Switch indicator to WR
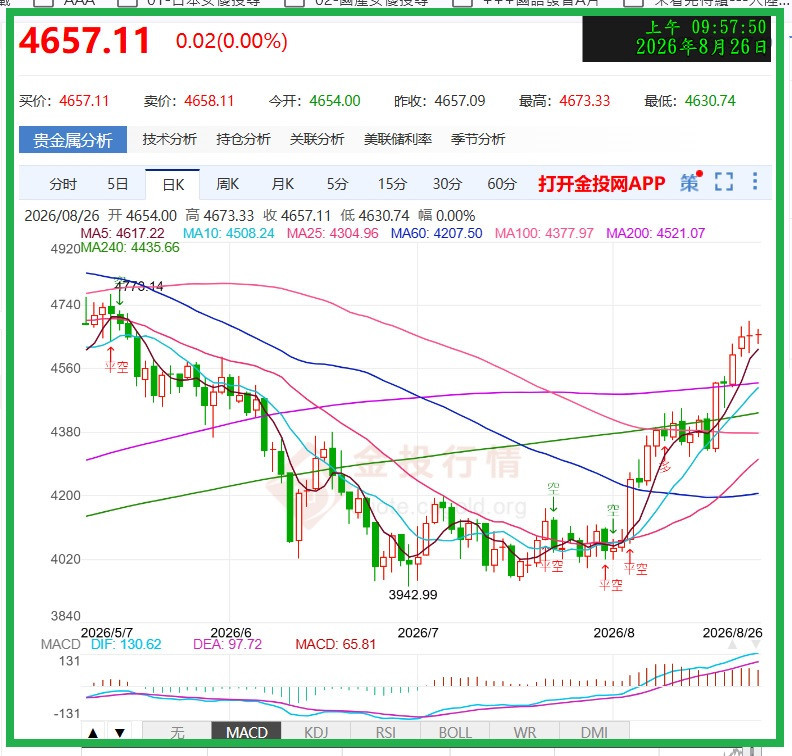Viewport: 792px width, 756px height. (525, 732)
